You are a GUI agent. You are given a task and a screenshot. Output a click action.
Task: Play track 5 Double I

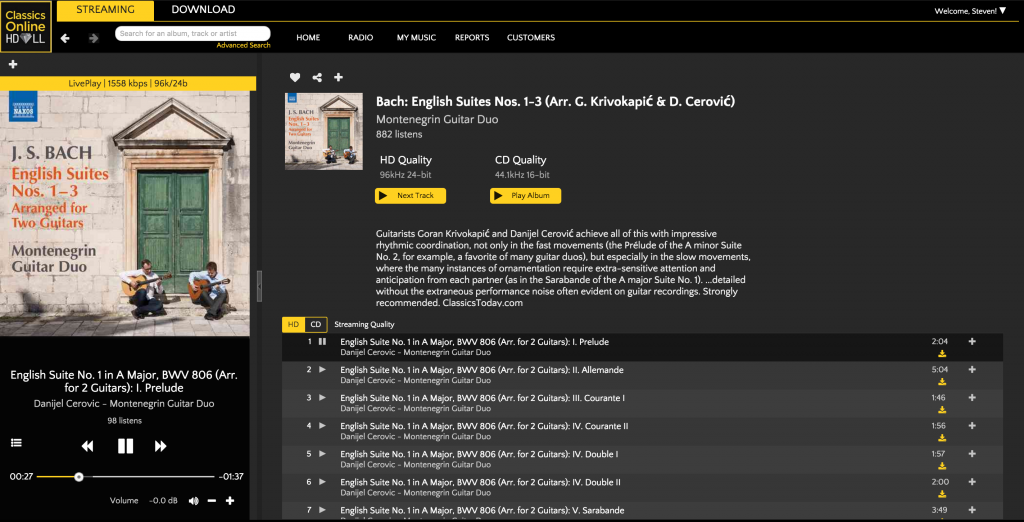click(x=322, y=453)
